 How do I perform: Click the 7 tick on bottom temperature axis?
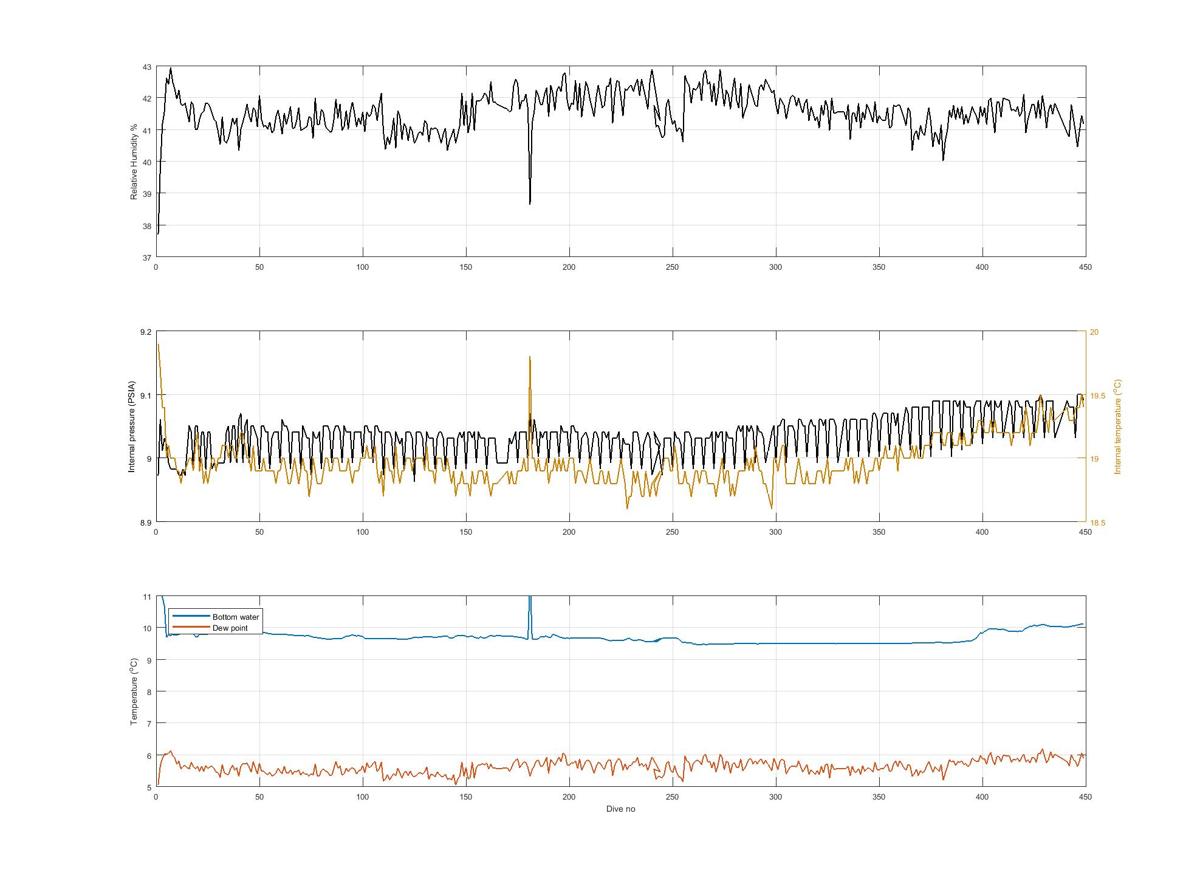[148, 723]
